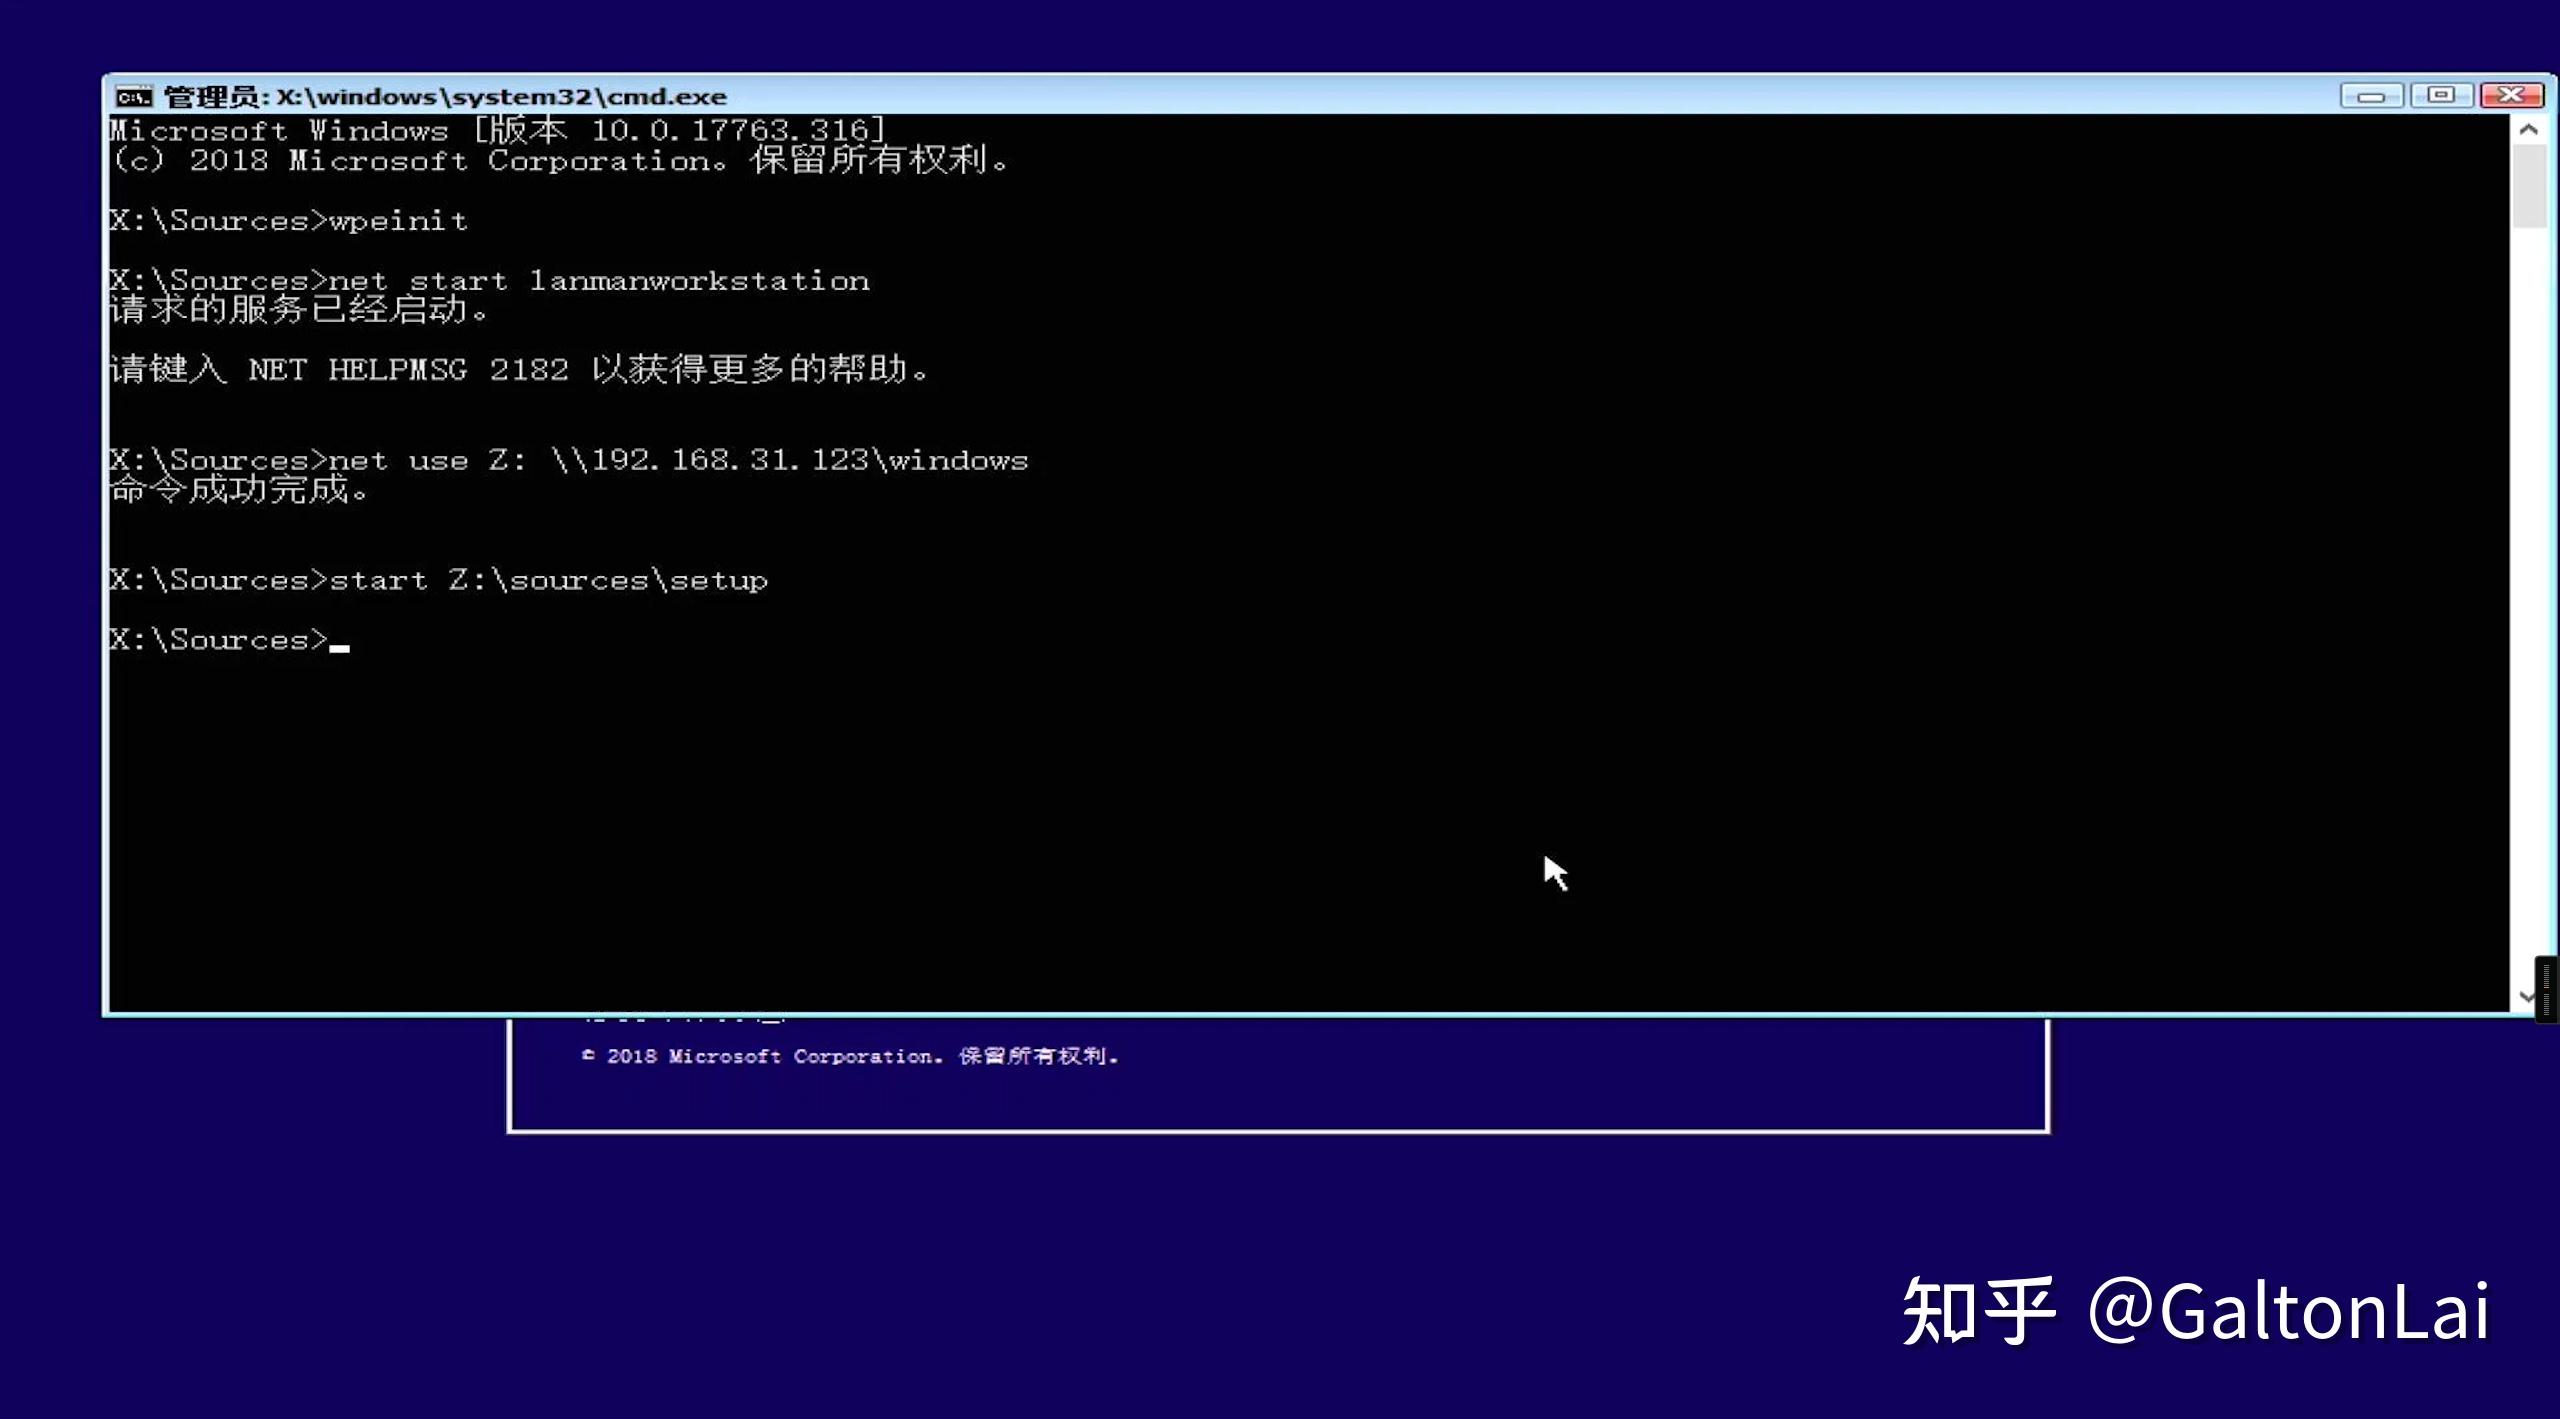
Task: Click the cmd.exe system menu icon
Action: pyautogui.click(x=133, y=97)
